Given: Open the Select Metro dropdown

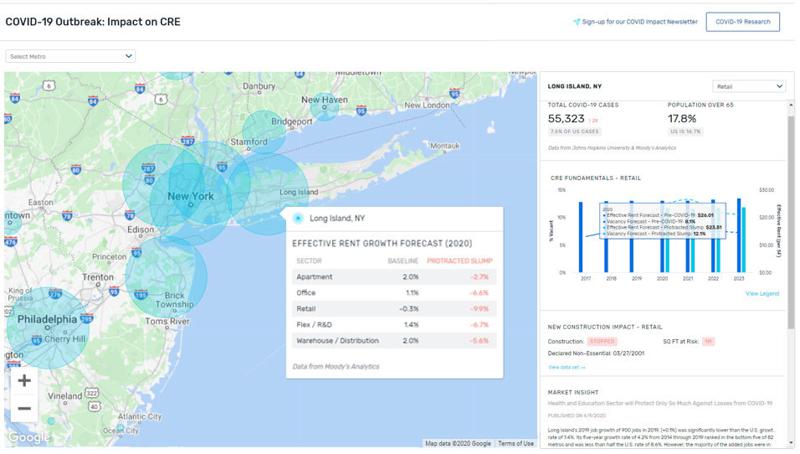Looking at the screenshot, I should point(70,56).
